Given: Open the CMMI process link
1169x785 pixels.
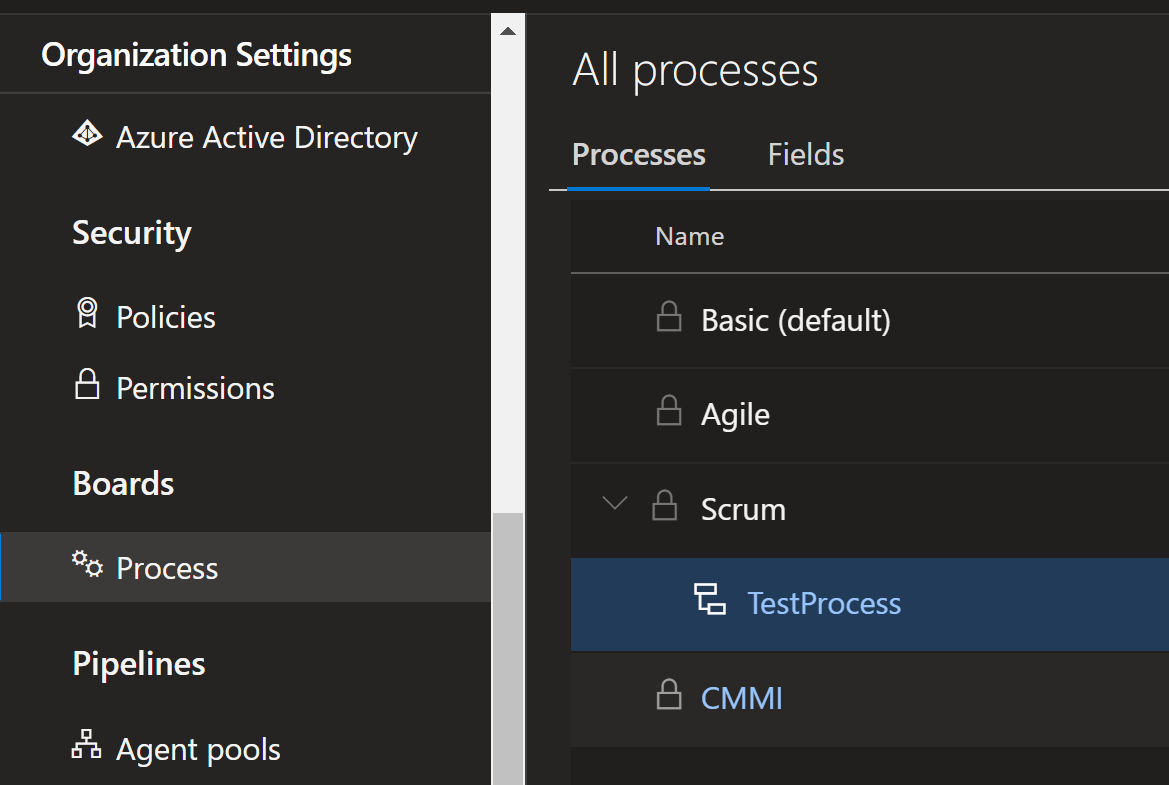Looking at the screenshot, I should (741, 696).
